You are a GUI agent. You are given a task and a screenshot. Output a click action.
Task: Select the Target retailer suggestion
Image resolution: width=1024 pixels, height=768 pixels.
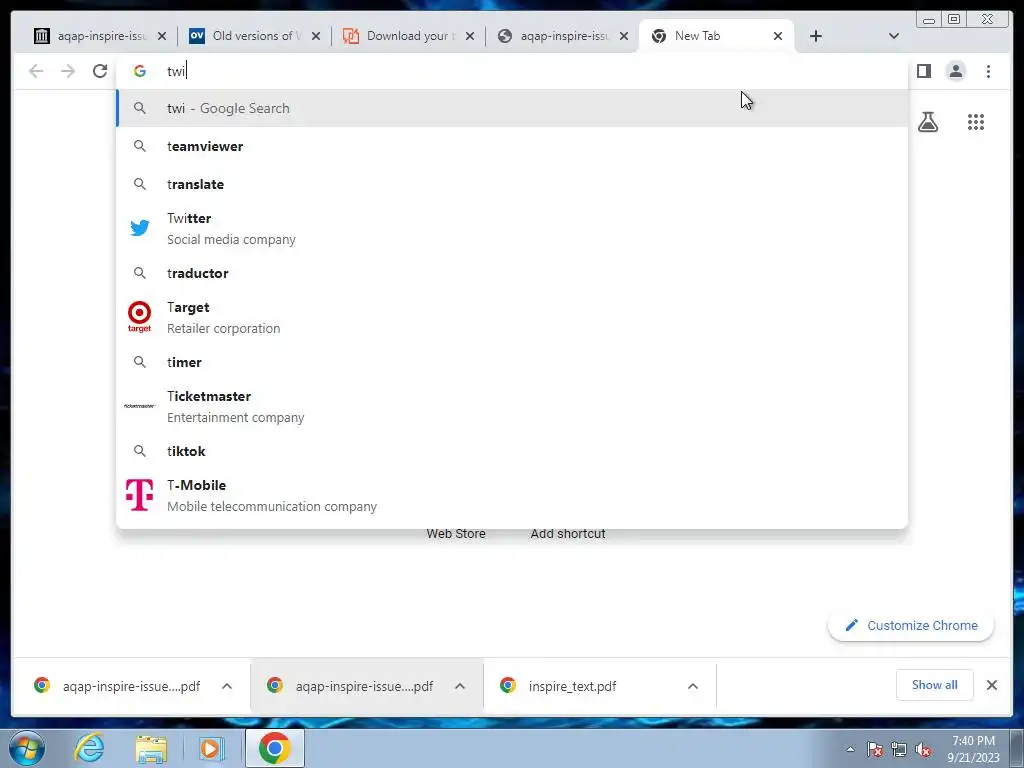pos(512,317)
